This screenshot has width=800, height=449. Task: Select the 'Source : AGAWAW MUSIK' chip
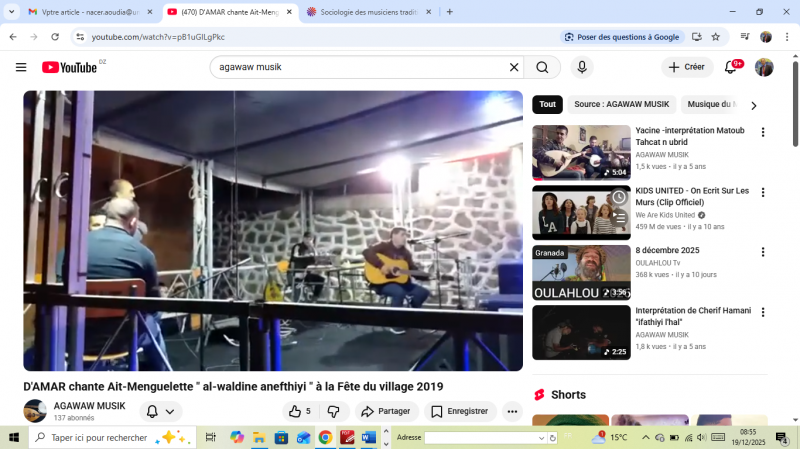tap(621, 104)
